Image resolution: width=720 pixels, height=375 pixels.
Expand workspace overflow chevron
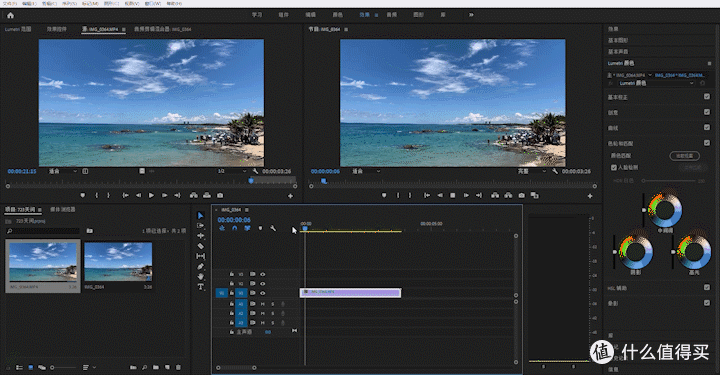point(471,15)
